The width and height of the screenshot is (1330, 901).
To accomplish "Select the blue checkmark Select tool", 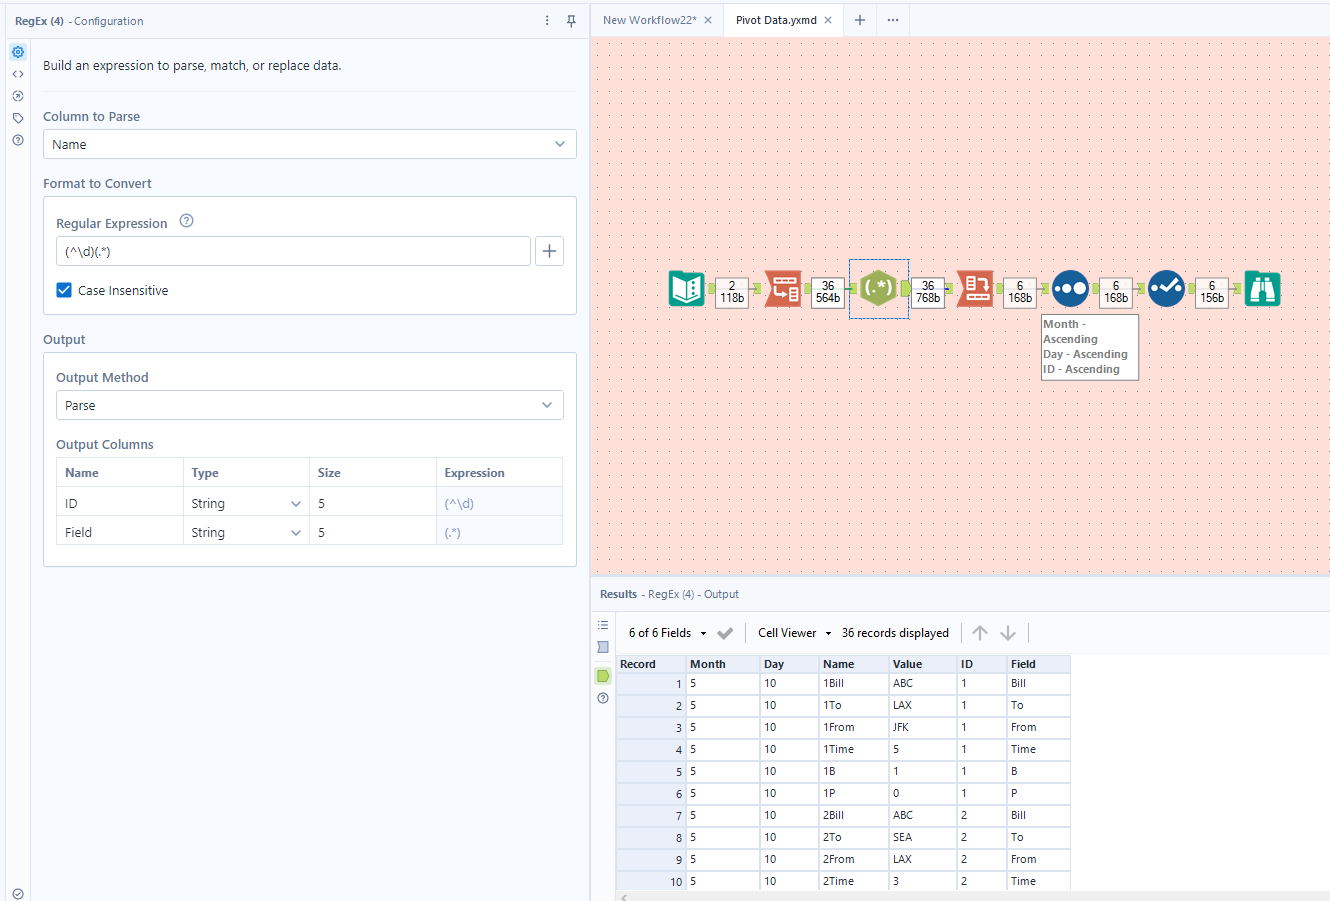I will (x=1166, y=289).
